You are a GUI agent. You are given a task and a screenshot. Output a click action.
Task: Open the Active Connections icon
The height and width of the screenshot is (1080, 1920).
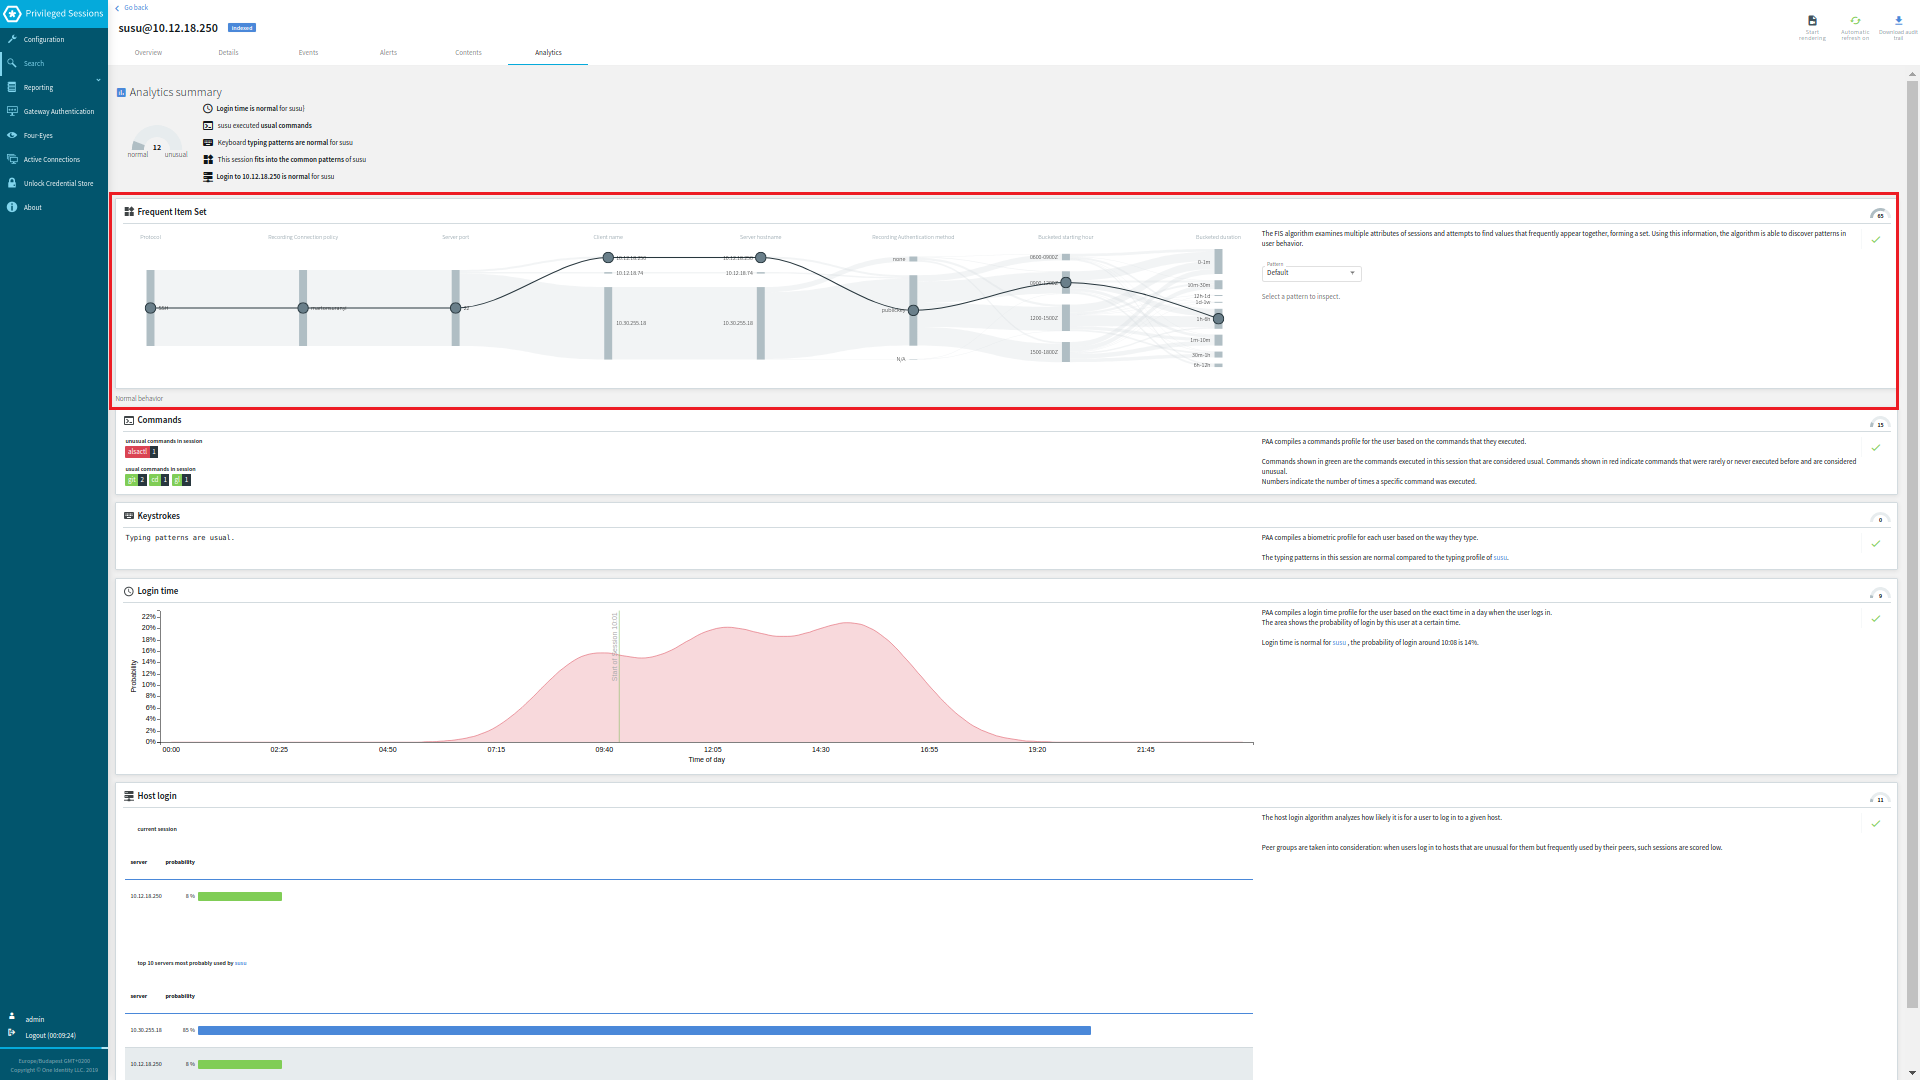point(12,159)
